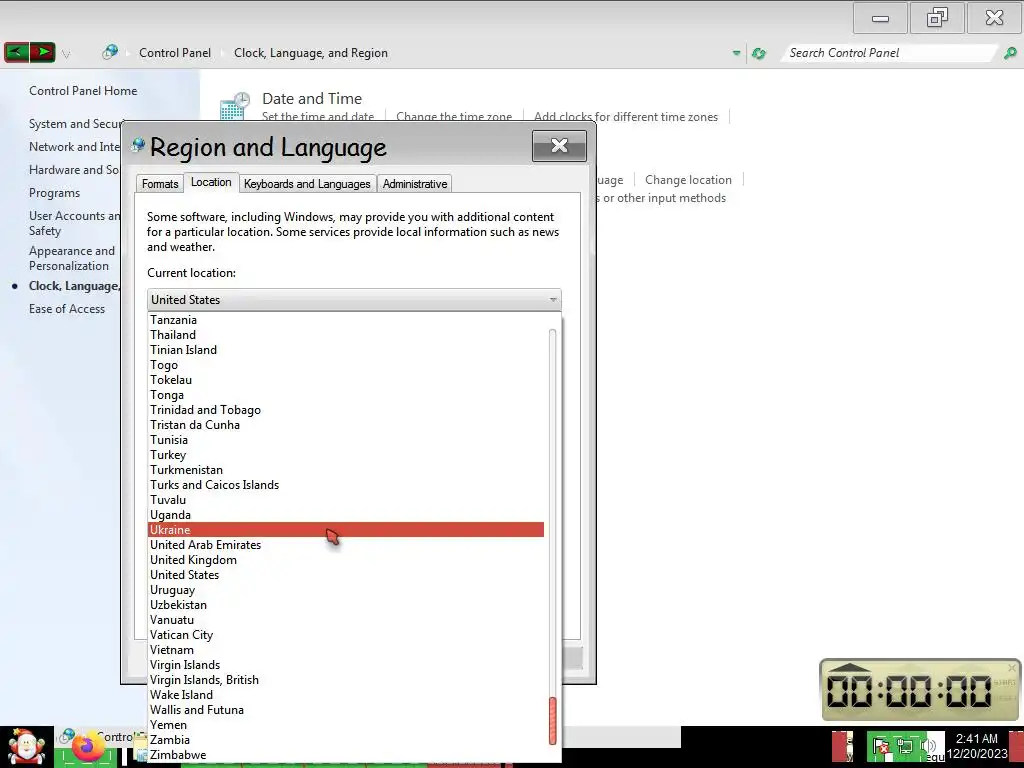The width and height of the screenshot is (1024, 768).
Task: Select Zambia in list
Action: point(346,740)
